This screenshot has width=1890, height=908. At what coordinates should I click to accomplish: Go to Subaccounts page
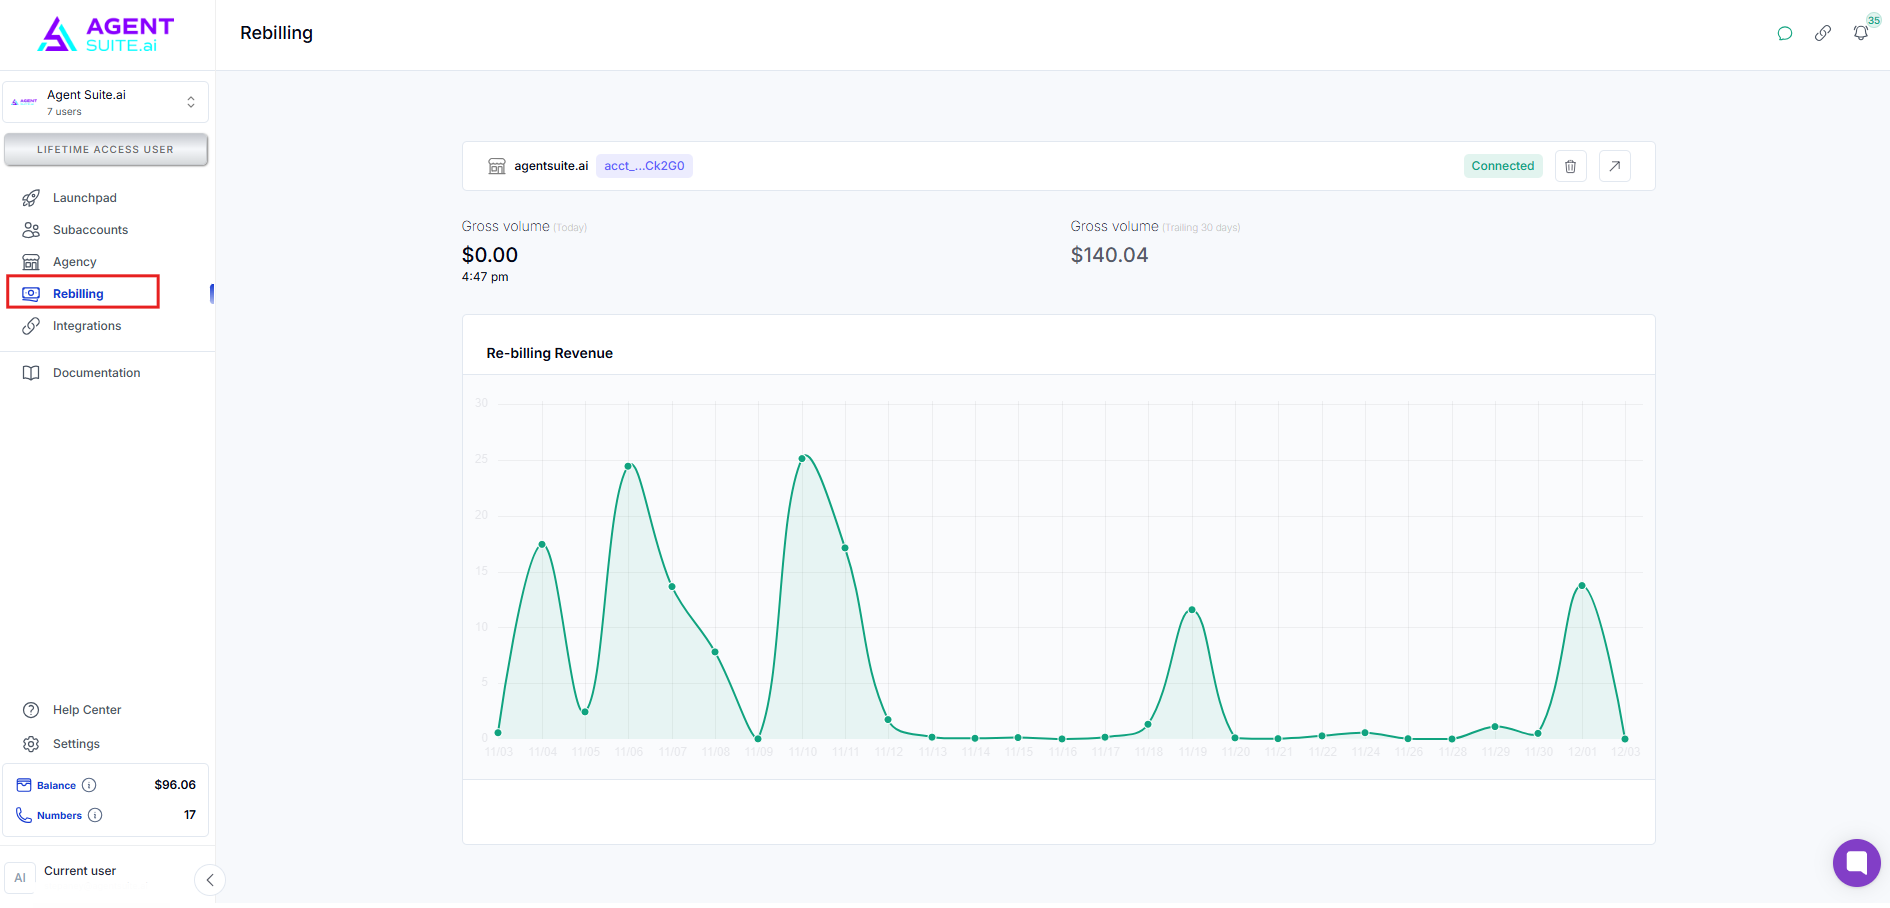point(90,230)
